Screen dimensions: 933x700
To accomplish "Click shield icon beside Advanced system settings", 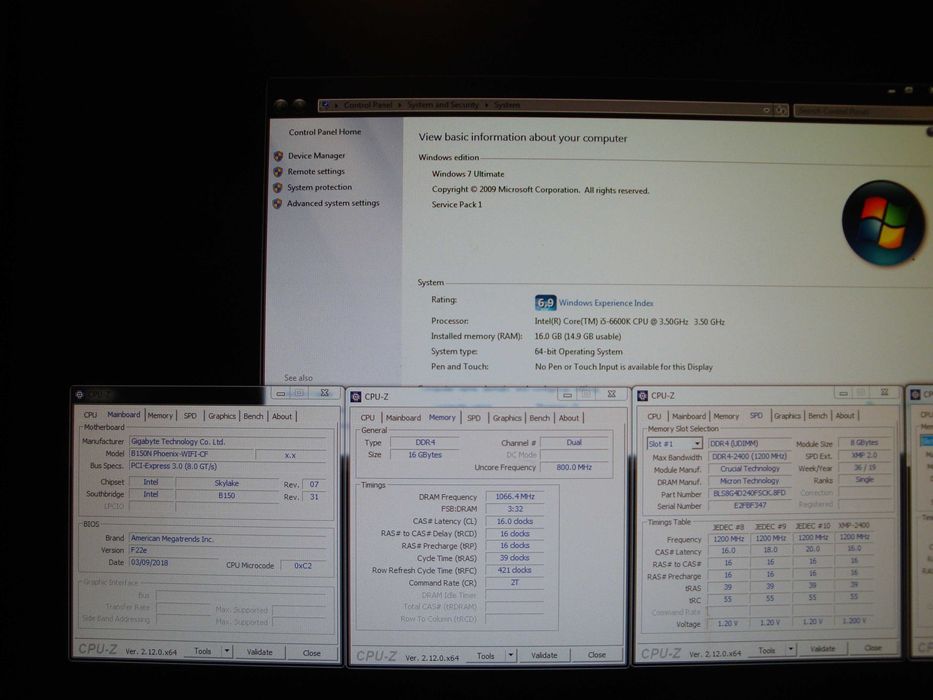I will pos(277,204).
